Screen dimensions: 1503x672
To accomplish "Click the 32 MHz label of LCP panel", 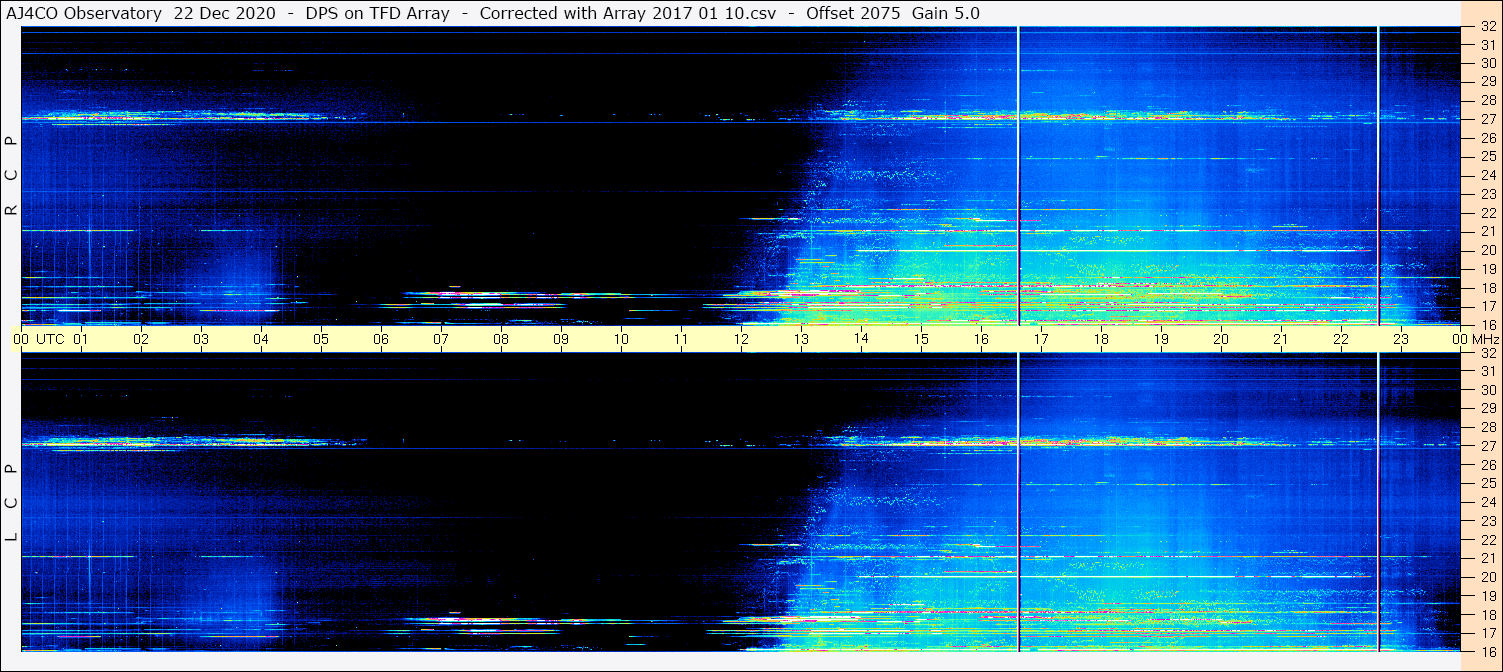I will click(1487, 353).
